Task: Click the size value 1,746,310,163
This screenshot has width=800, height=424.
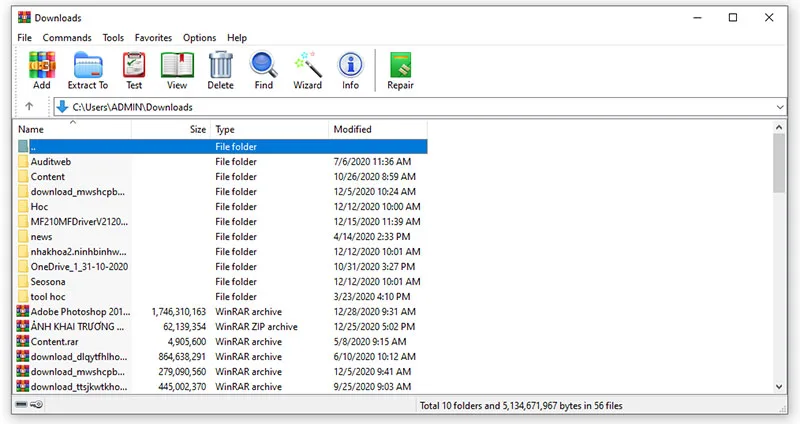Action: click(x=179, y=312)
